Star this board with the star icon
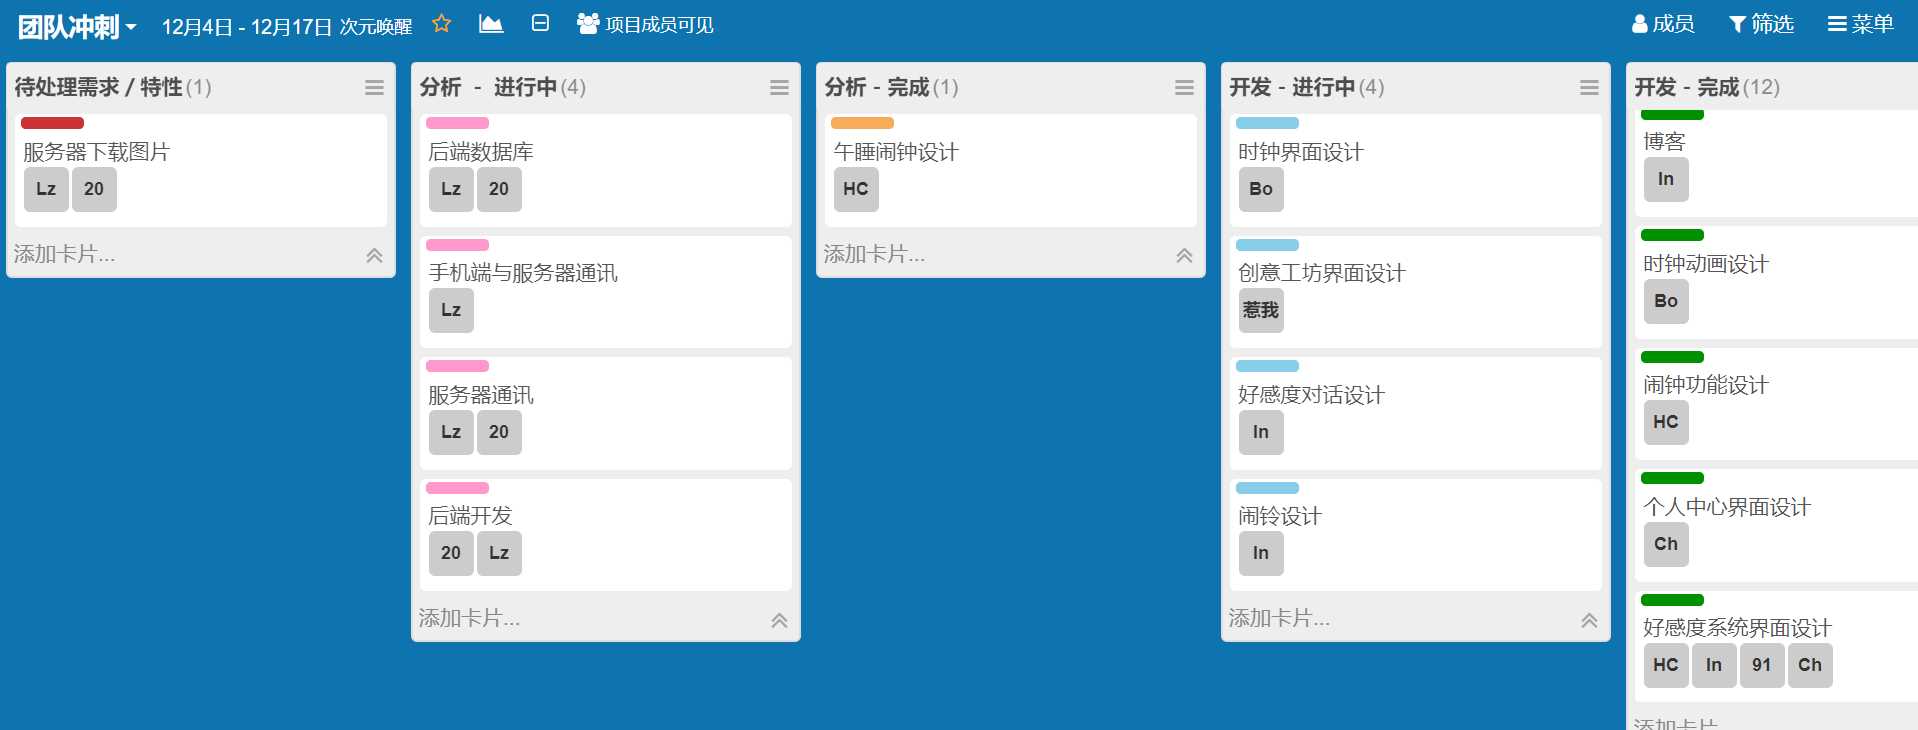Image resolution: width=1918 pixels, height=730 pixels. pyautogui.click(x=441, y=23)
